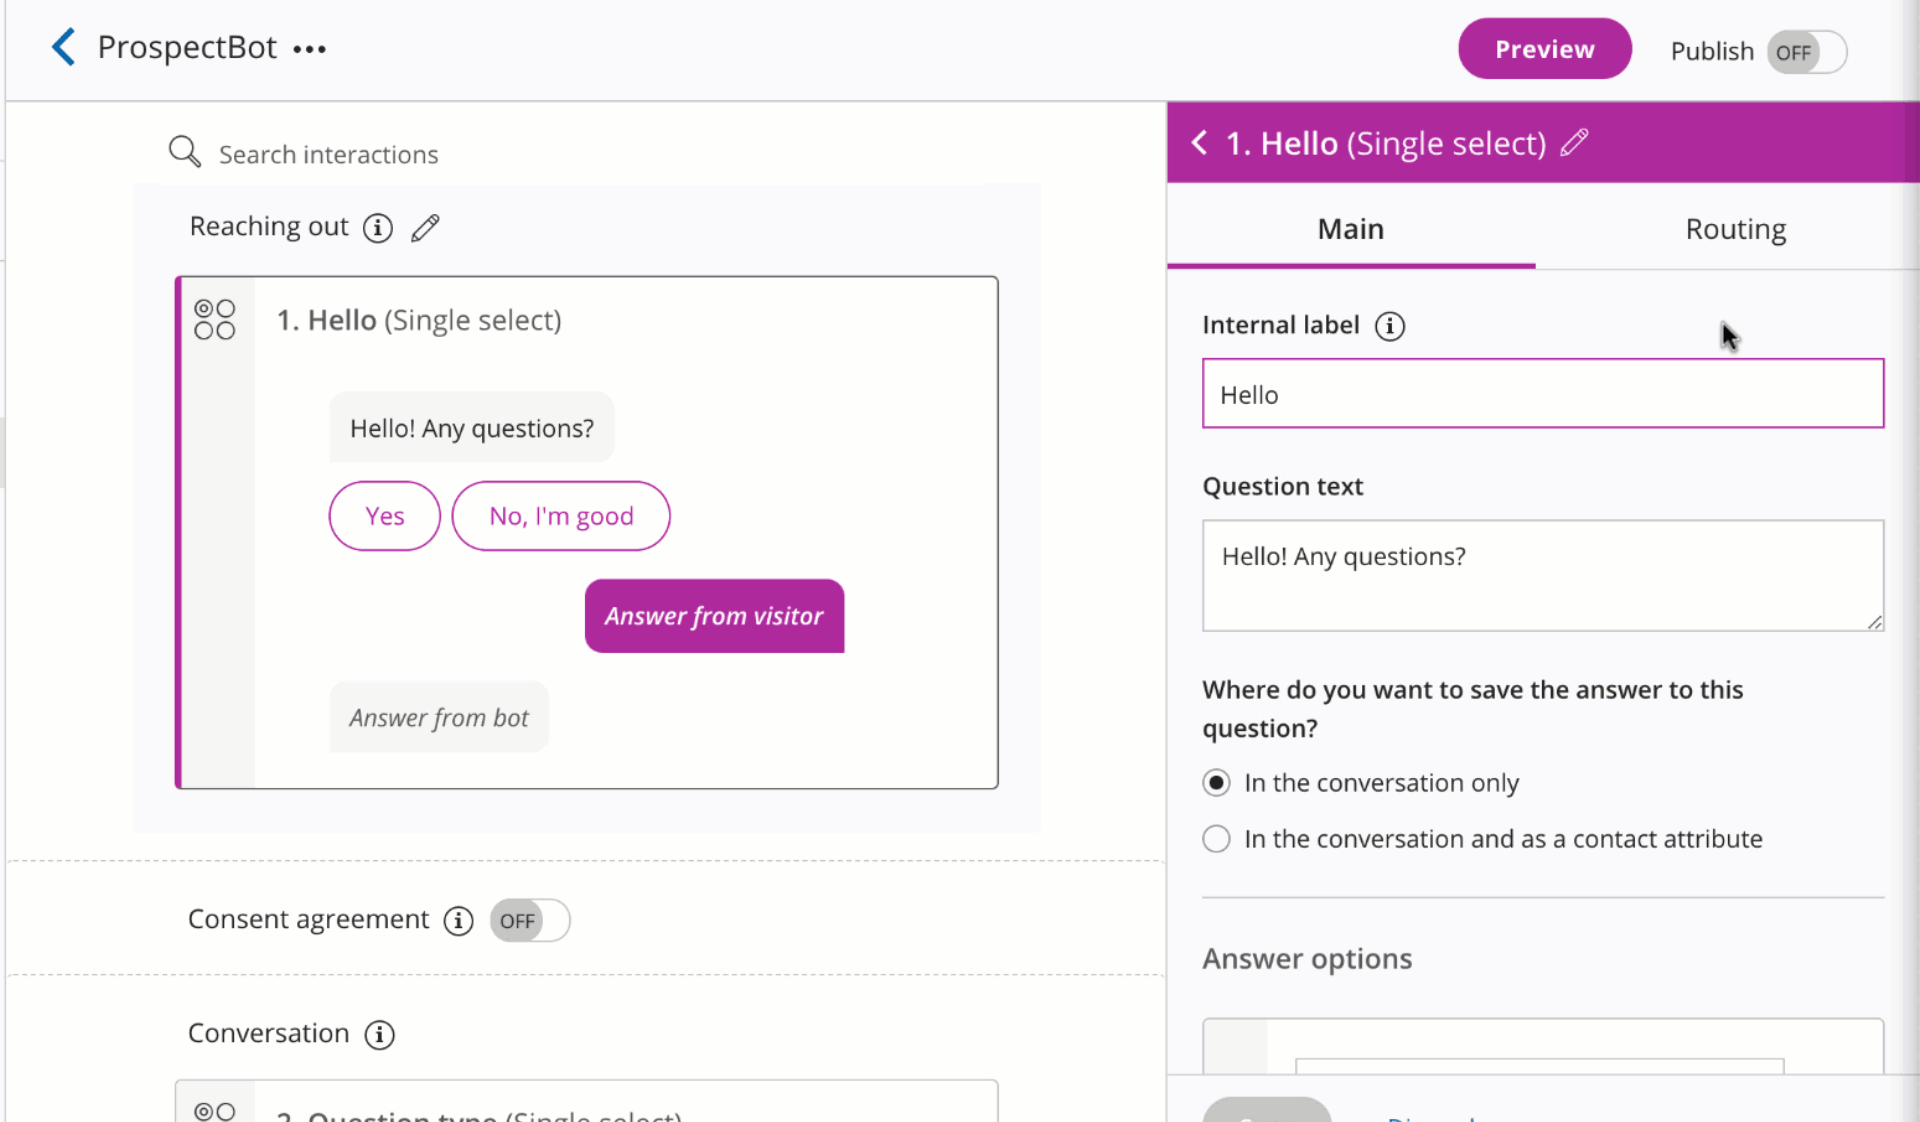This screenshot has width=1920, height=1122.
Task: Collapse panel using the white header chevron
Action: (1199, 143)
